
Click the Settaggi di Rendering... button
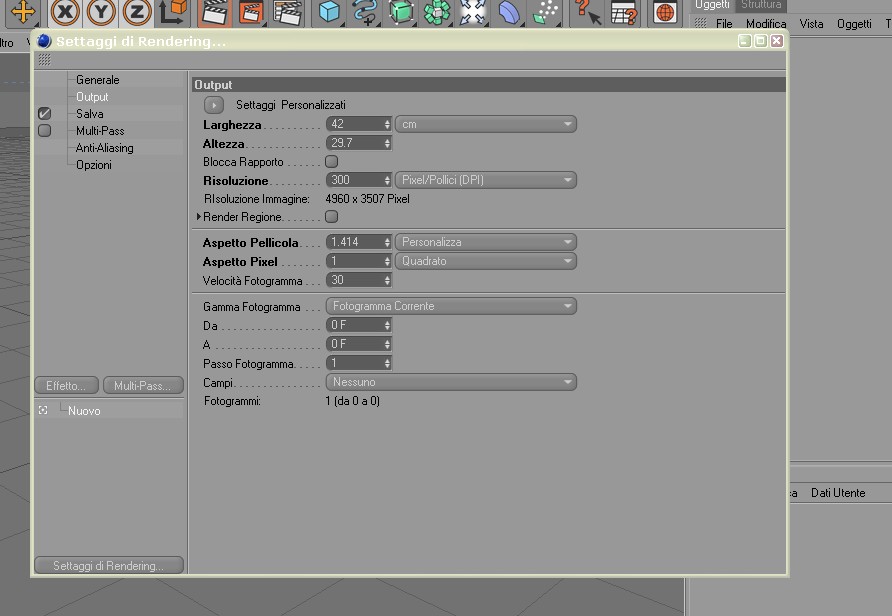(109, 565)
